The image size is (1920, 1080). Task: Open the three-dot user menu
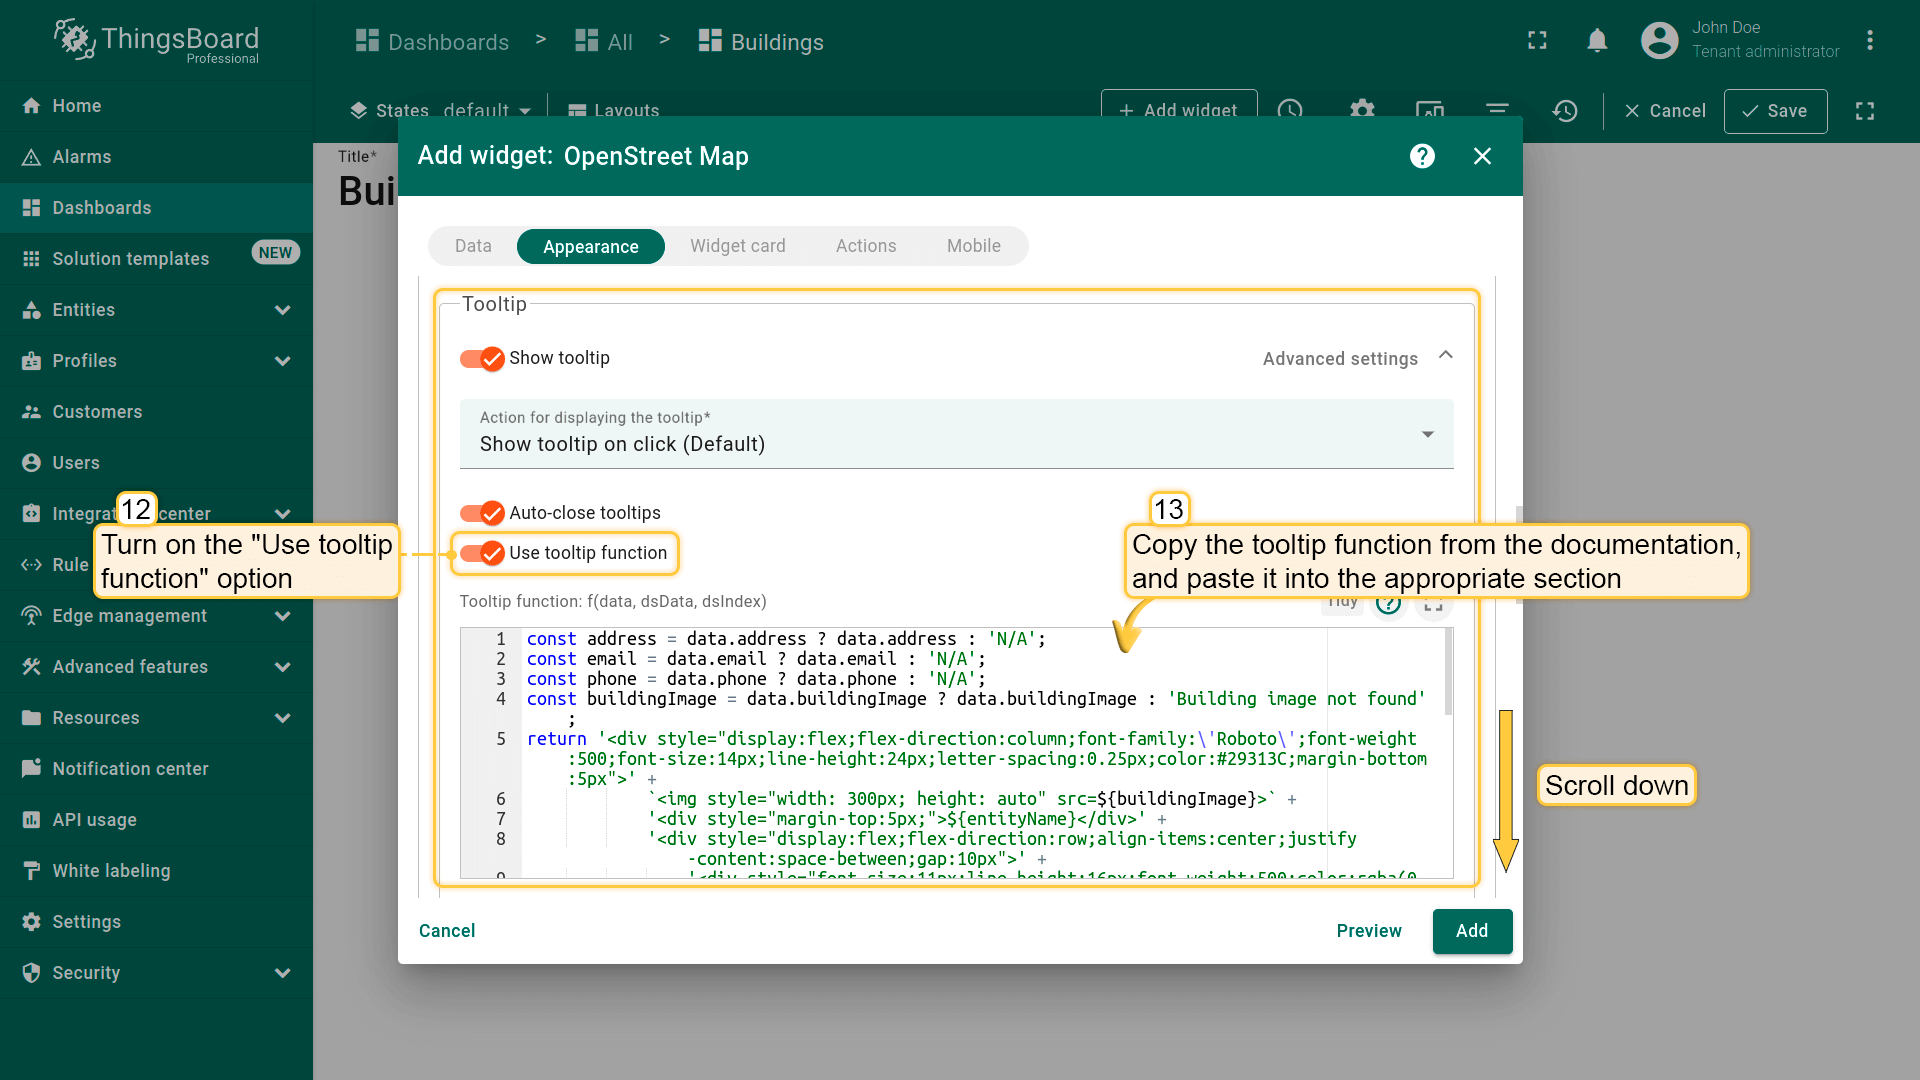coord(1869,41)
